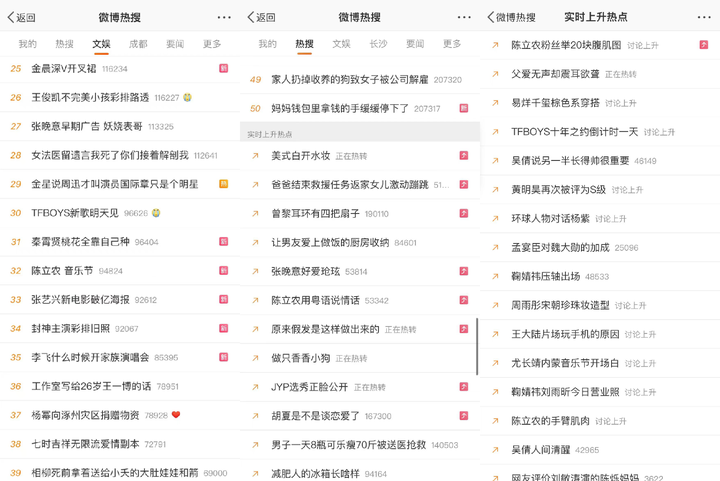Tap the rising badge beside 张晚意好爱玱玹

tap(464, 271)
